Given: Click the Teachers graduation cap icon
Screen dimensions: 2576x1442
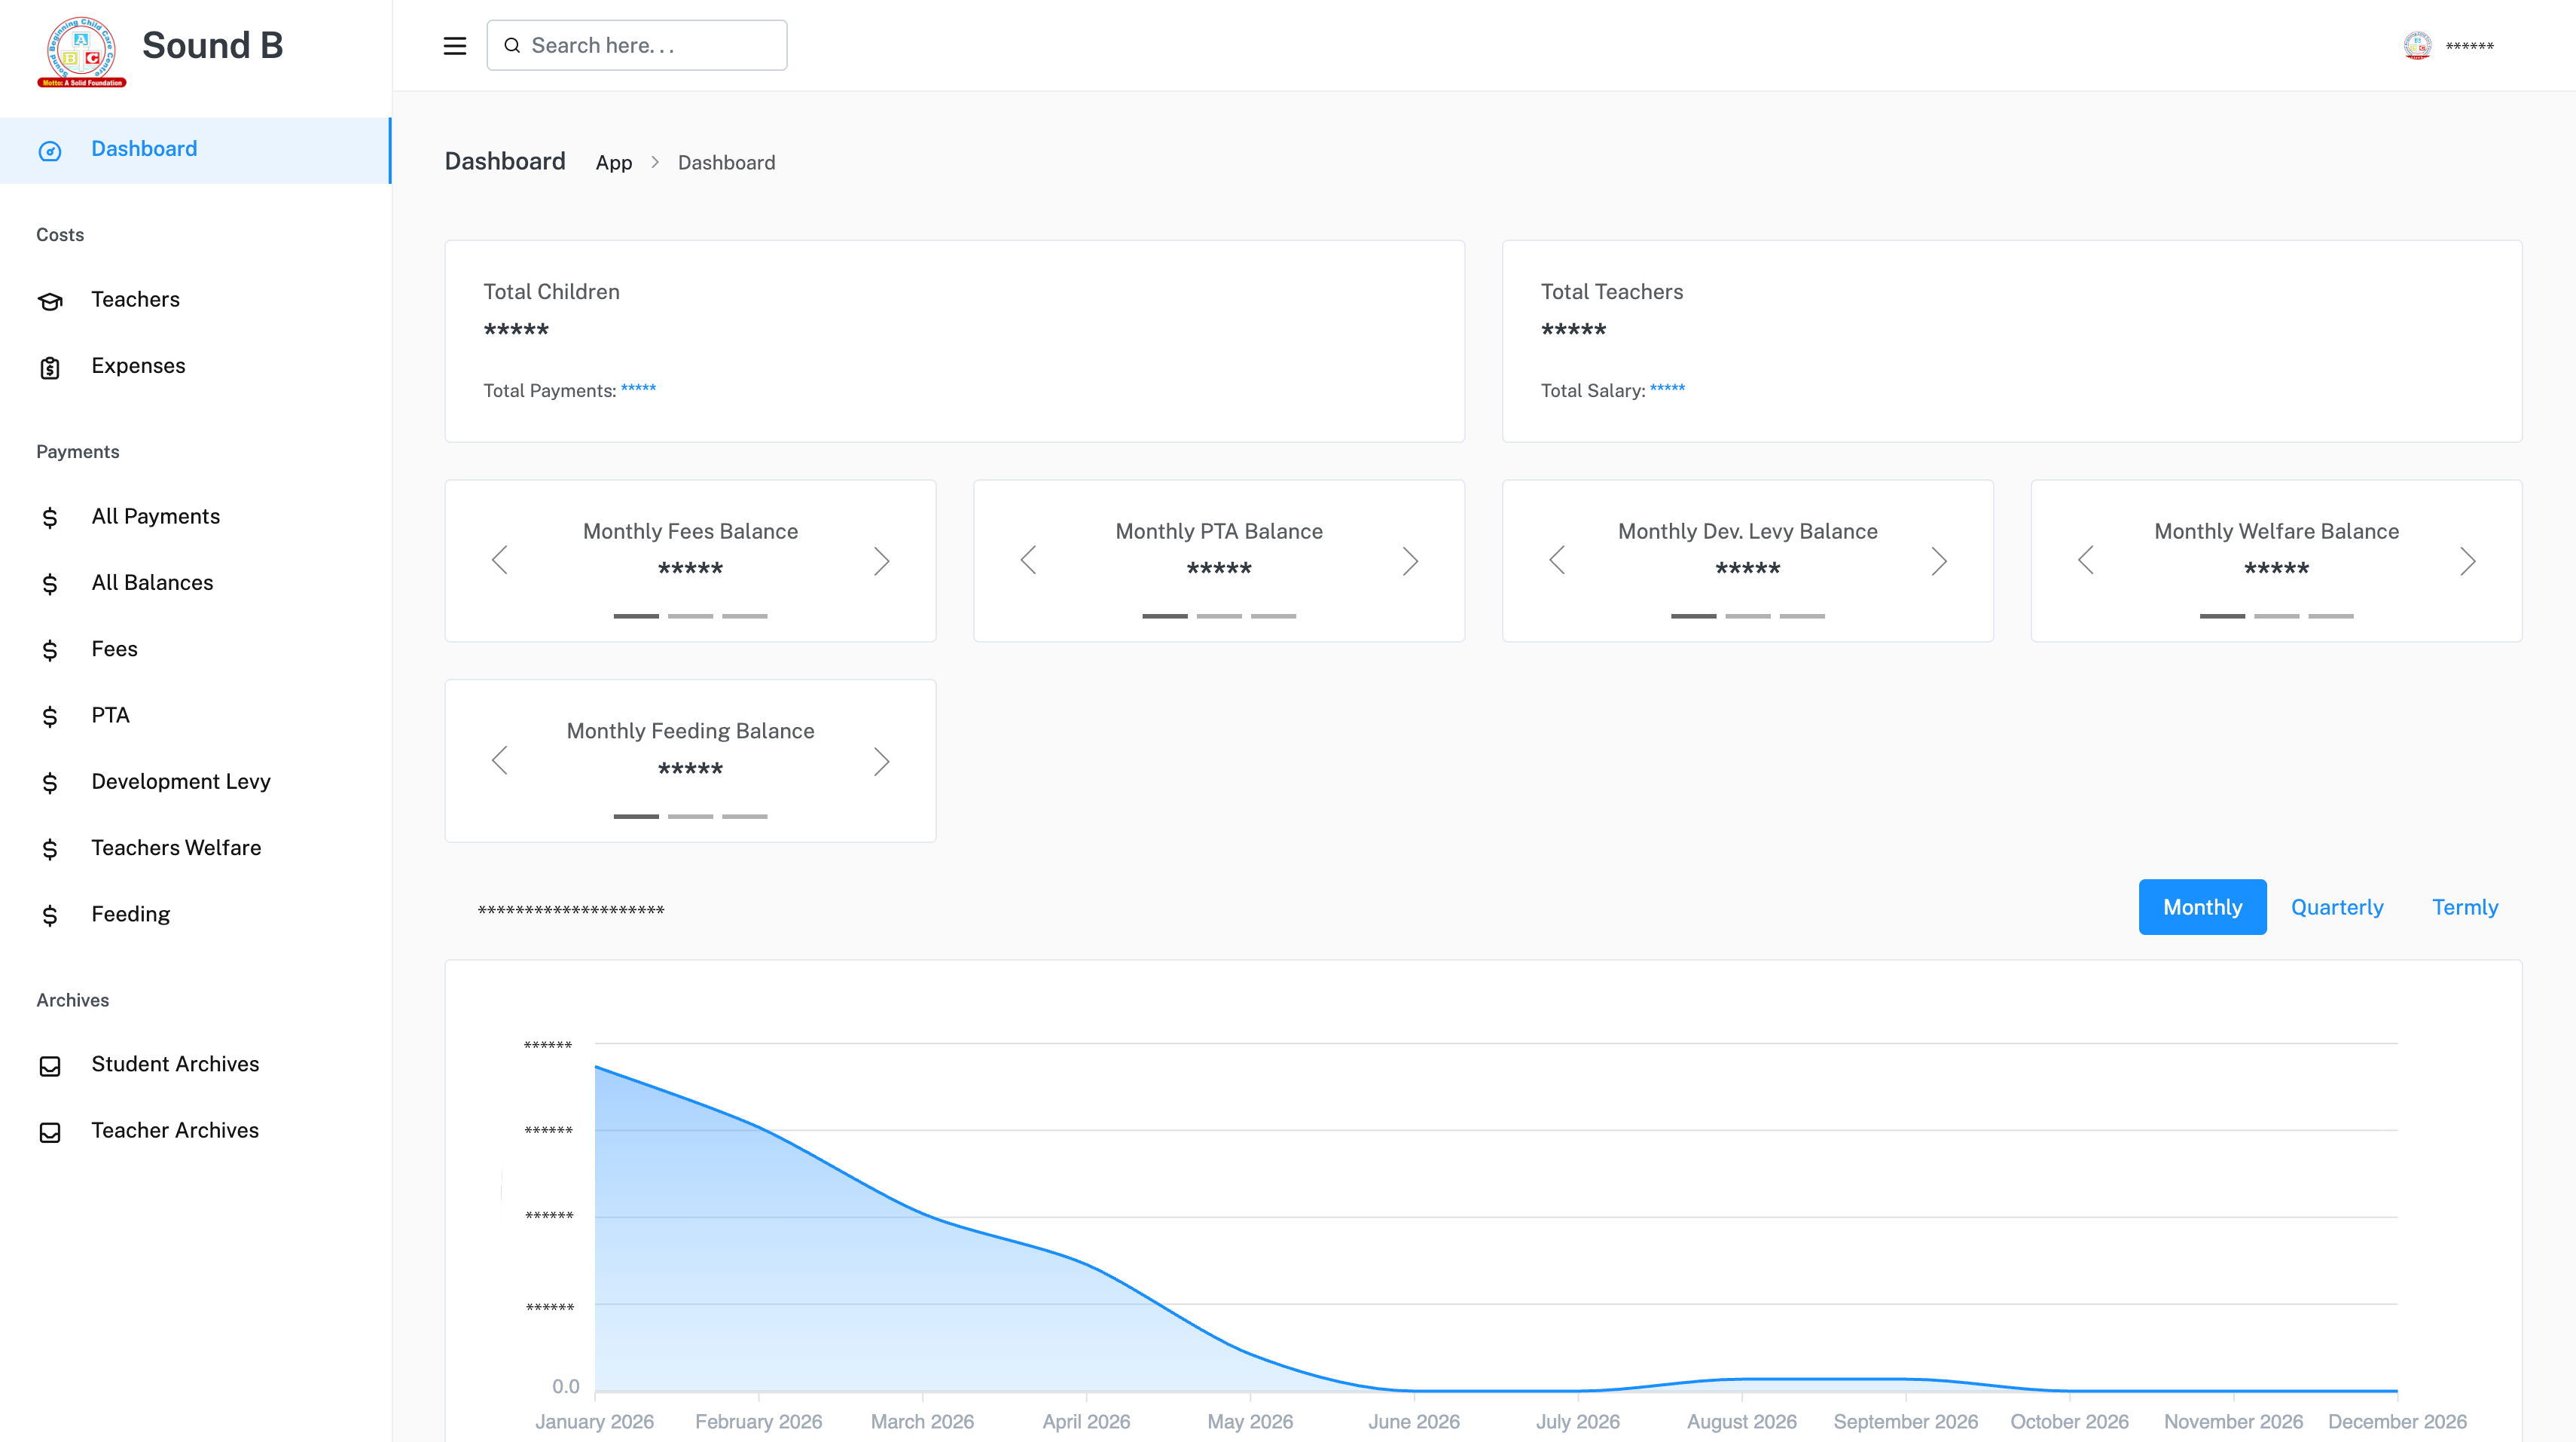Looking at the screenshot, I should coord(50,301).
